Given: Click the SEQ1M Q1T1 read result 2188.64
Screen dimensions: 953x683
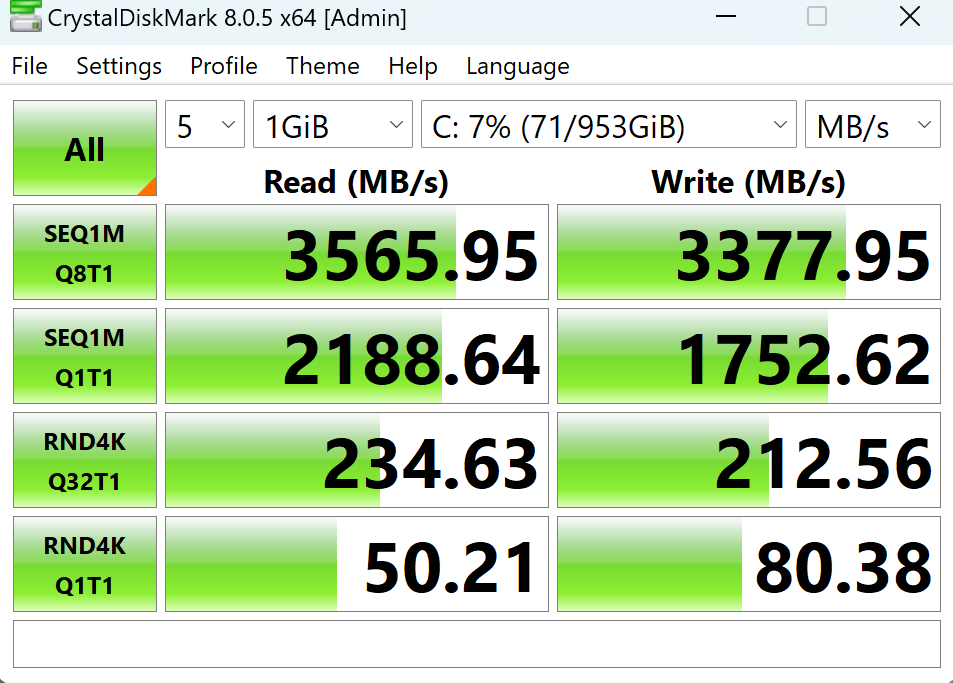Looking at the screenshot, I should click(357, 356).
